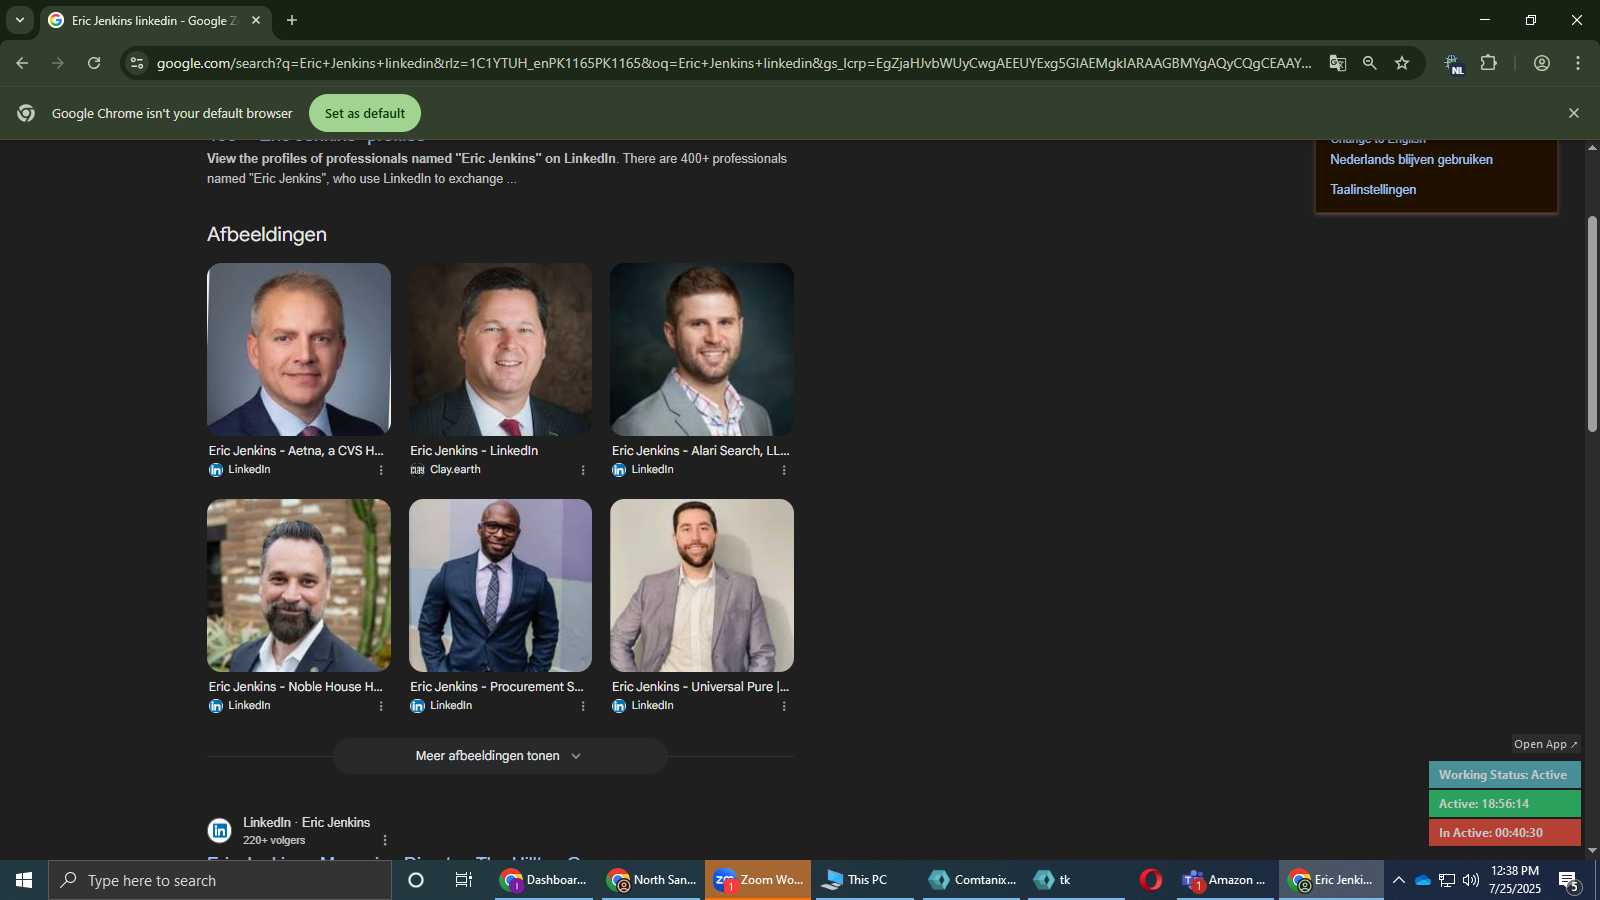Click in the address bar URL
Image resolution: width=1600 pixels, height=900 pixels.
pyautogui.click(x=733, y=63)
